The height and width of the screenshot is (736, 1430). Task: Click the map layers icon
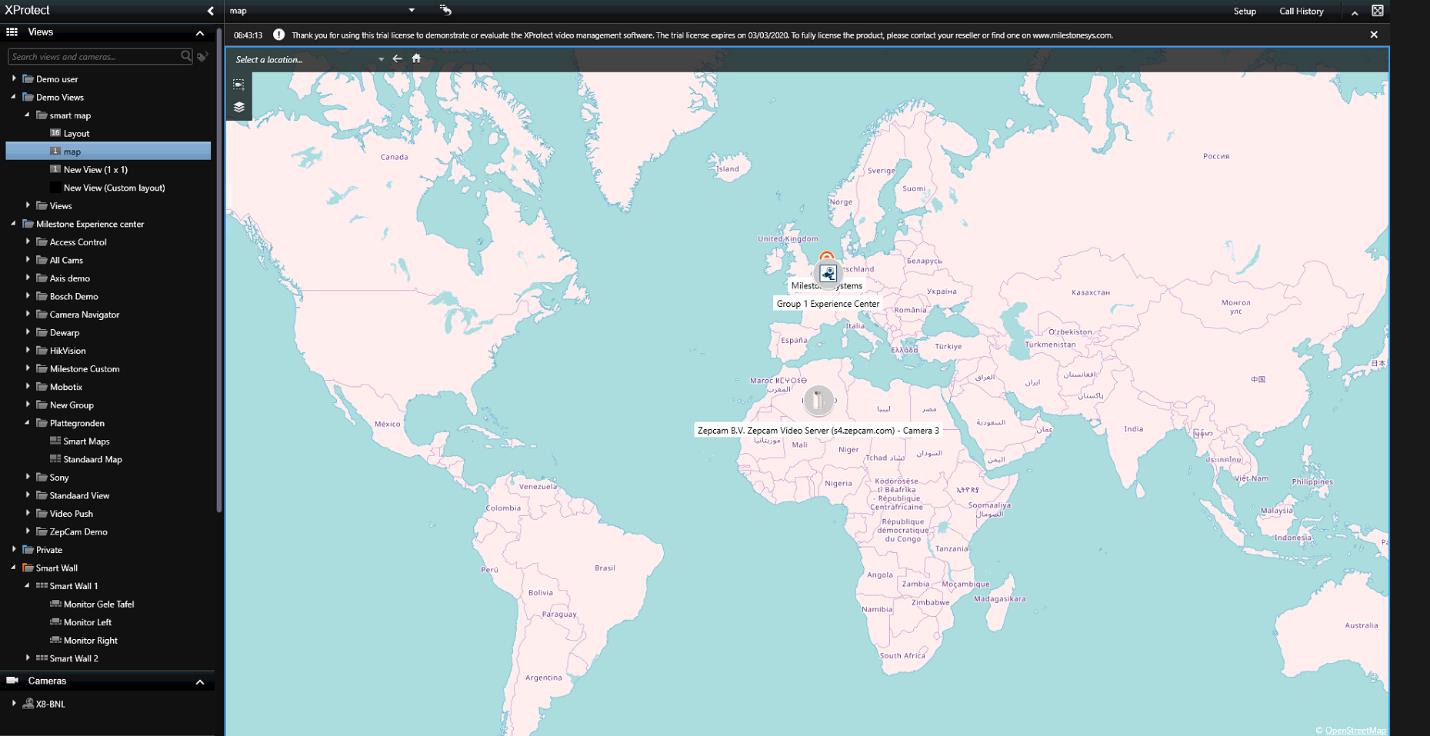pos(239,107)
